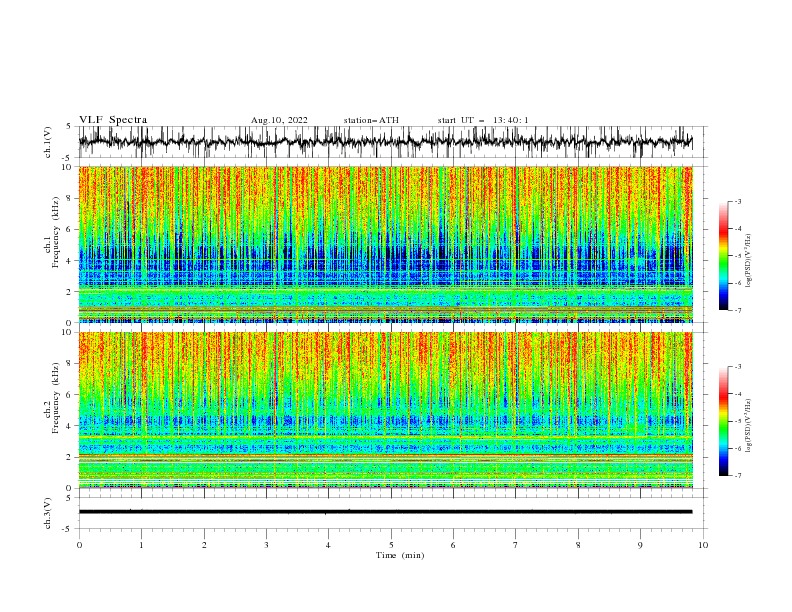Click the flat ch.3 voltage trace
The image size is (792, 612).
(385, 512)
